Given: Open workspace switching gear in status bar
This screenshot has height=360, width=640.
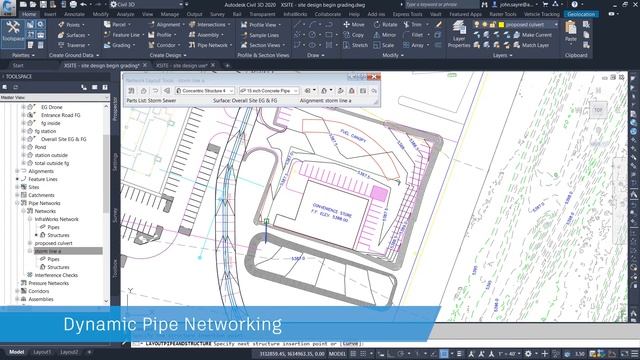Looking at the screenshot, I should [528, 354].
